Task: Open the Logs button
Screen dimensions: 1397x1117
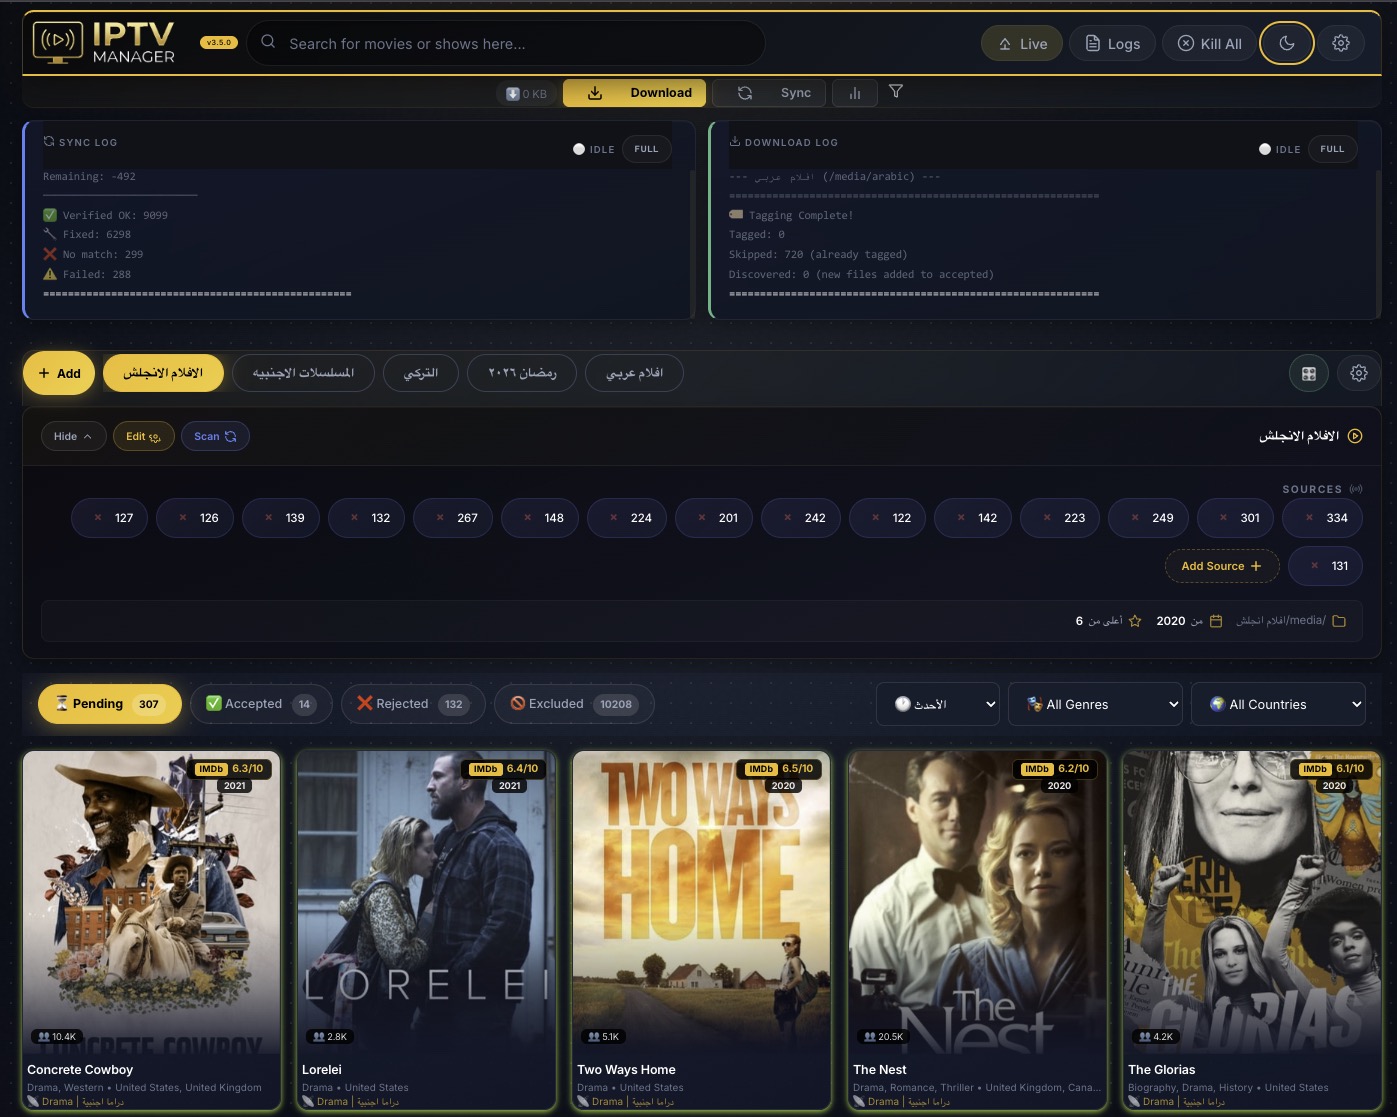Action: (1112, 43)
